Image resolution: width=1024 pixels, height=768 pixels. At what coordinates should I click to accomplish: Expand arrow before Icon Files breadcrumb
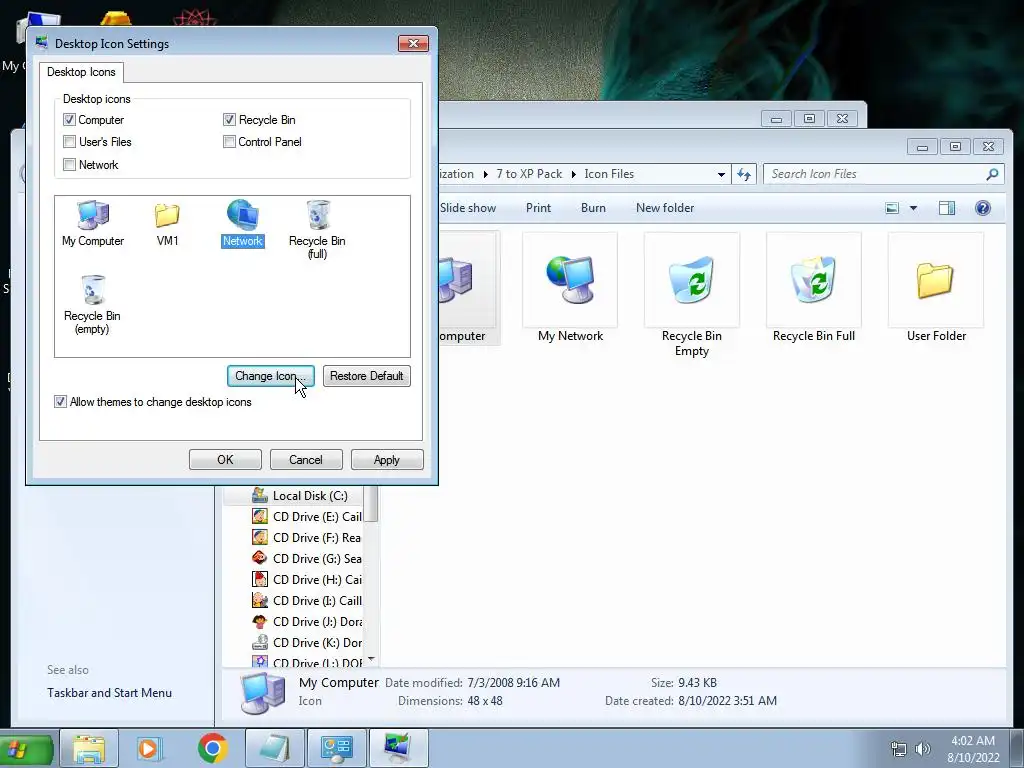pyautogui.click(x=573, y=174)
